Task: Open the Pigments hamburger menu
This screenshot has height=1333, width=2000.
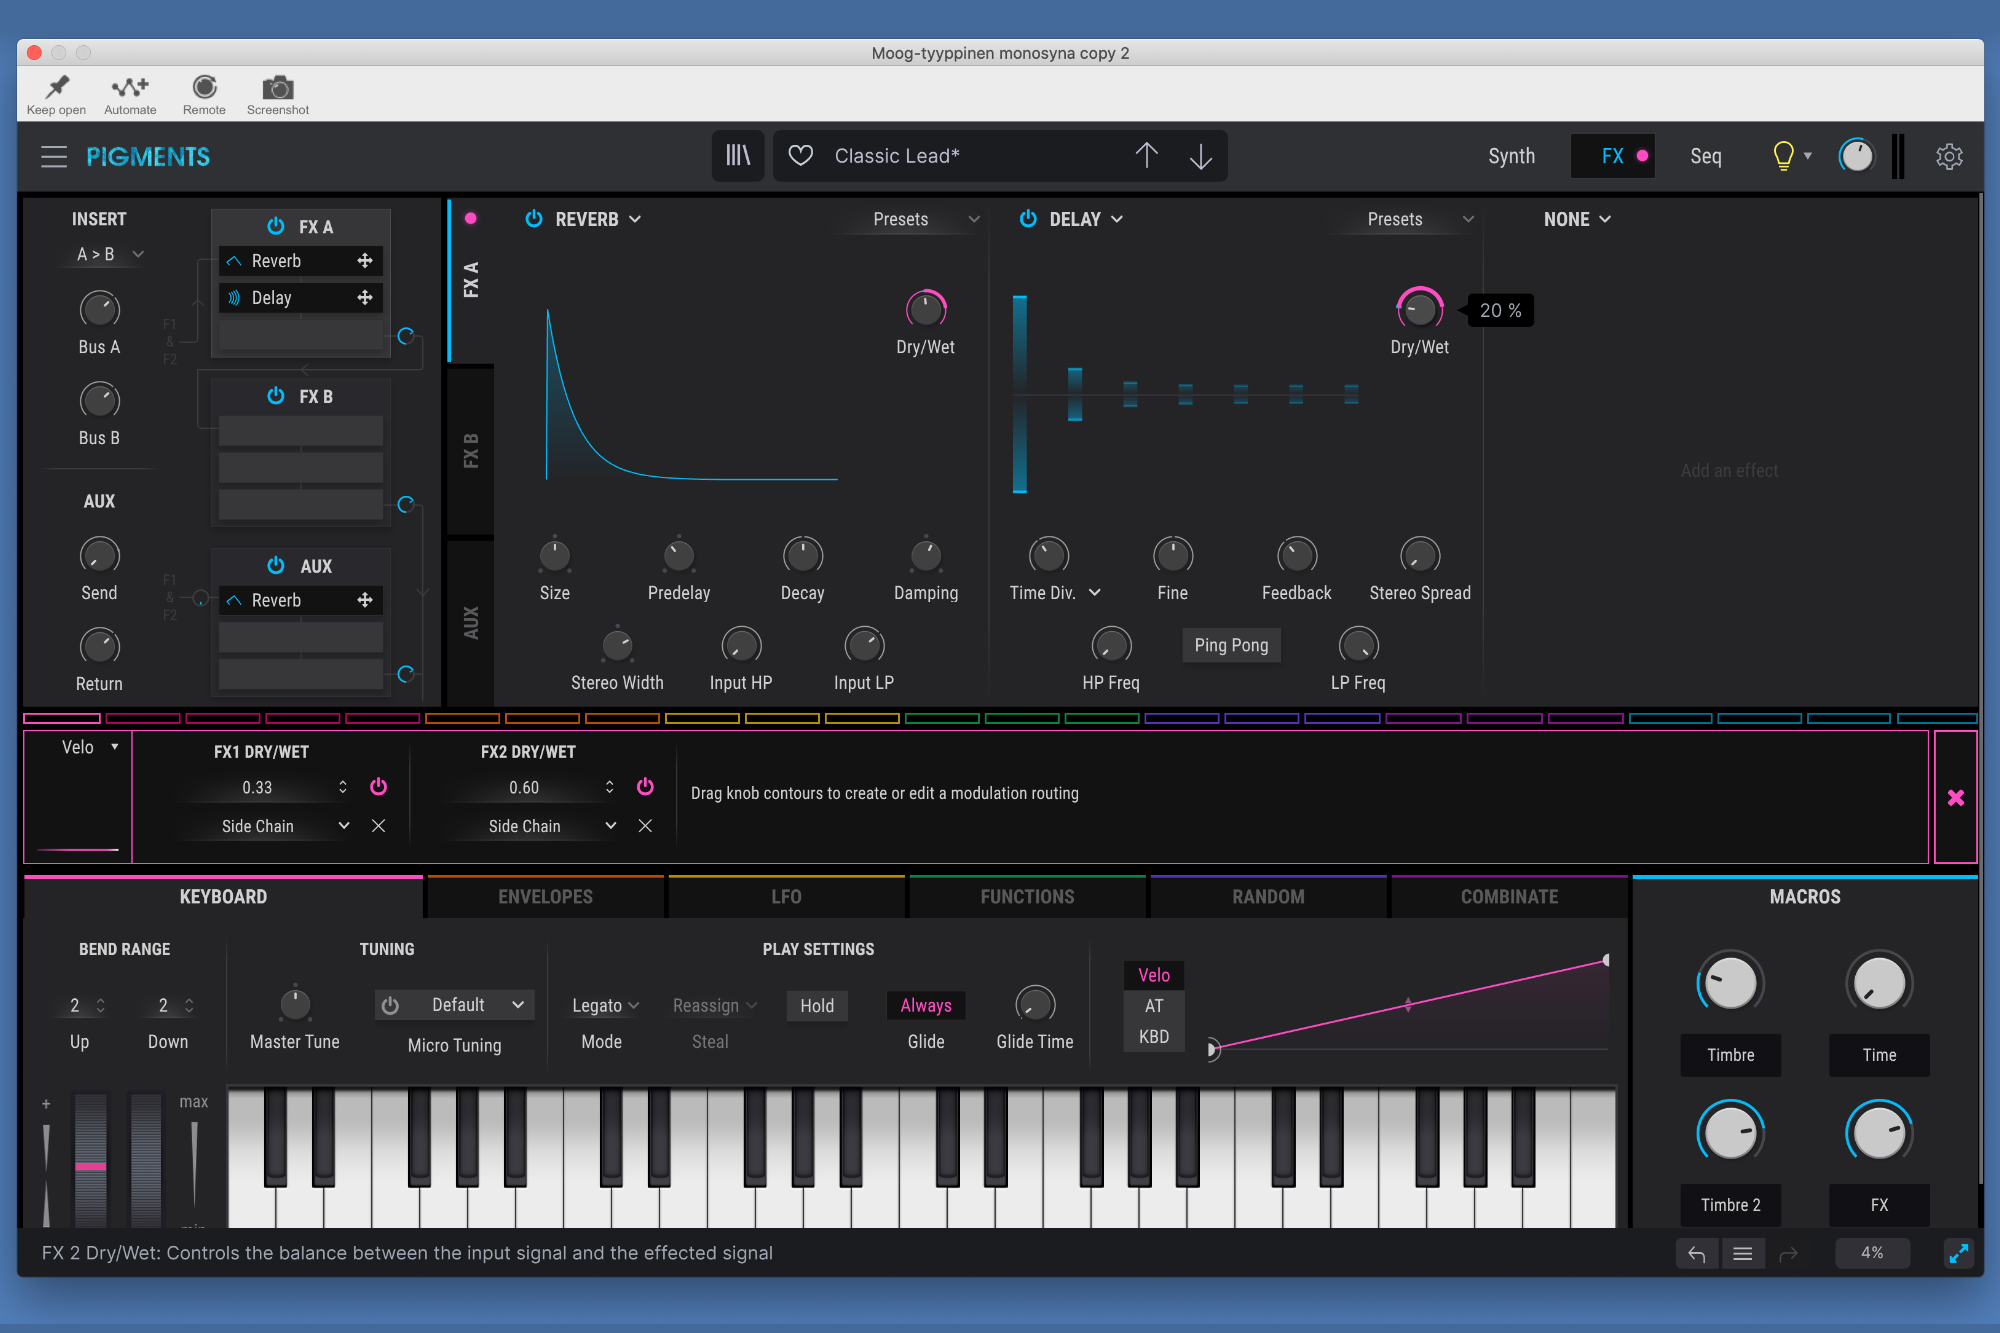Action: click(x=54, y=156)
